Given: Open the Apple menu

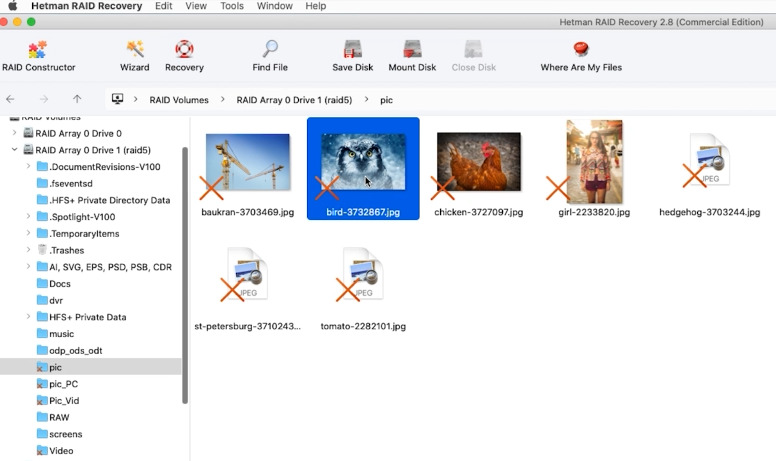Looking at the screenshot, I should (x=13, y=6).
